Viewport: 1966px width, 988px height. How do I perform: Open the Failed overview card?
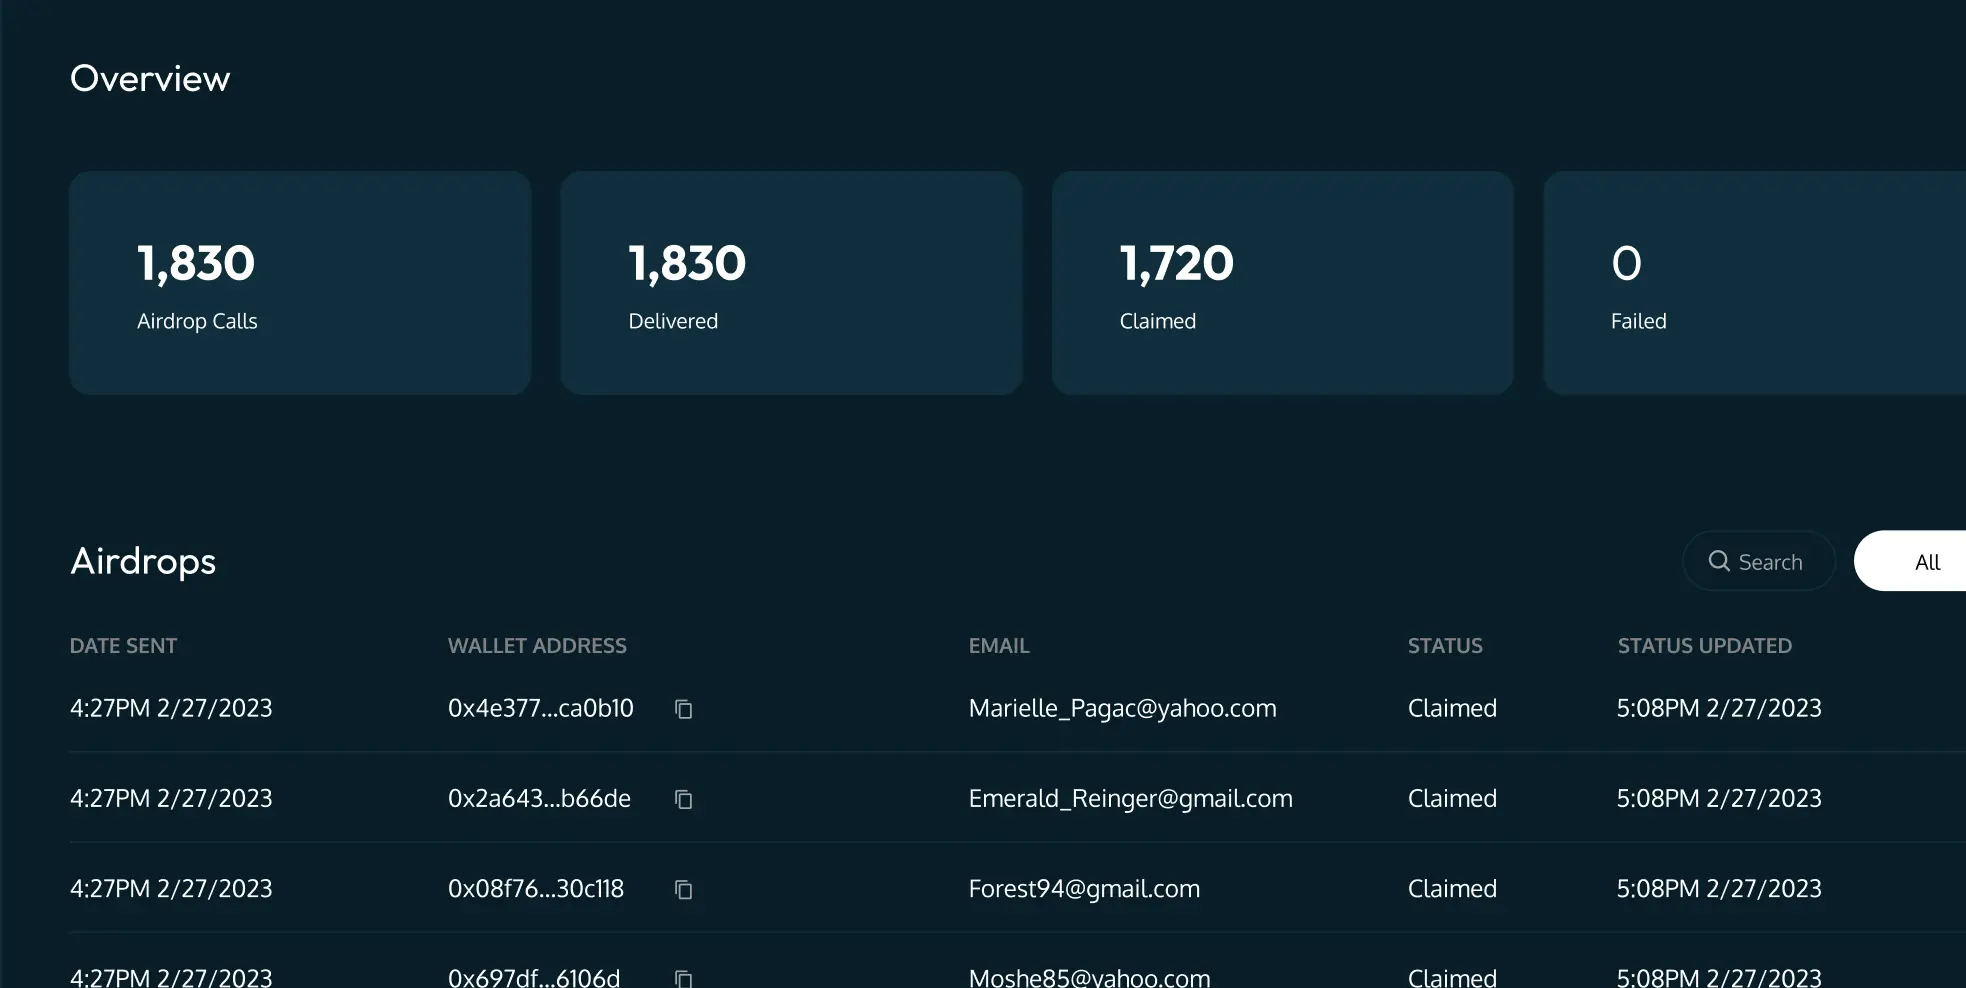(x=1755, y=283)
